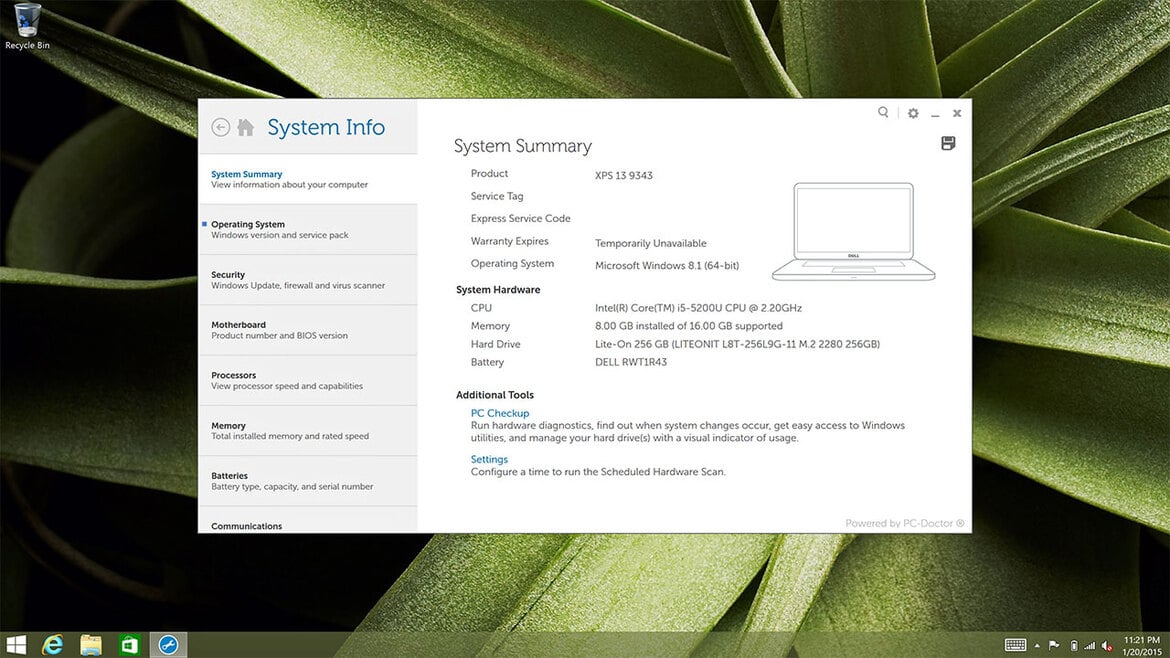Close the System Info window
1170x658 pixels.
(x=957, y=113)
